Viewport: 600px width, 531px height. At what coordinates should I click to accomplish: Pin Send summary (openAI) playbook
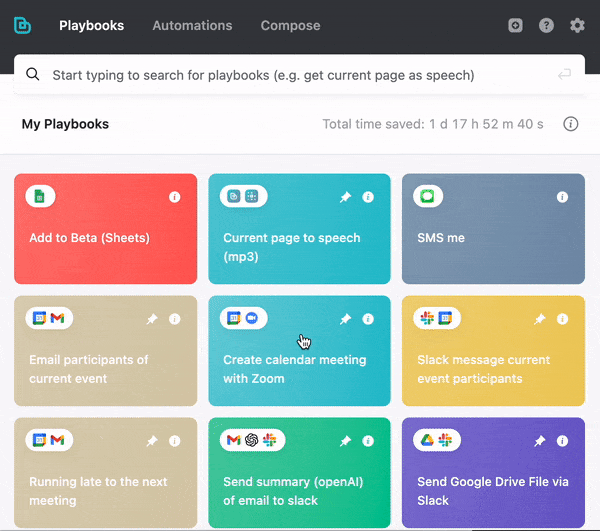(345, 441)
